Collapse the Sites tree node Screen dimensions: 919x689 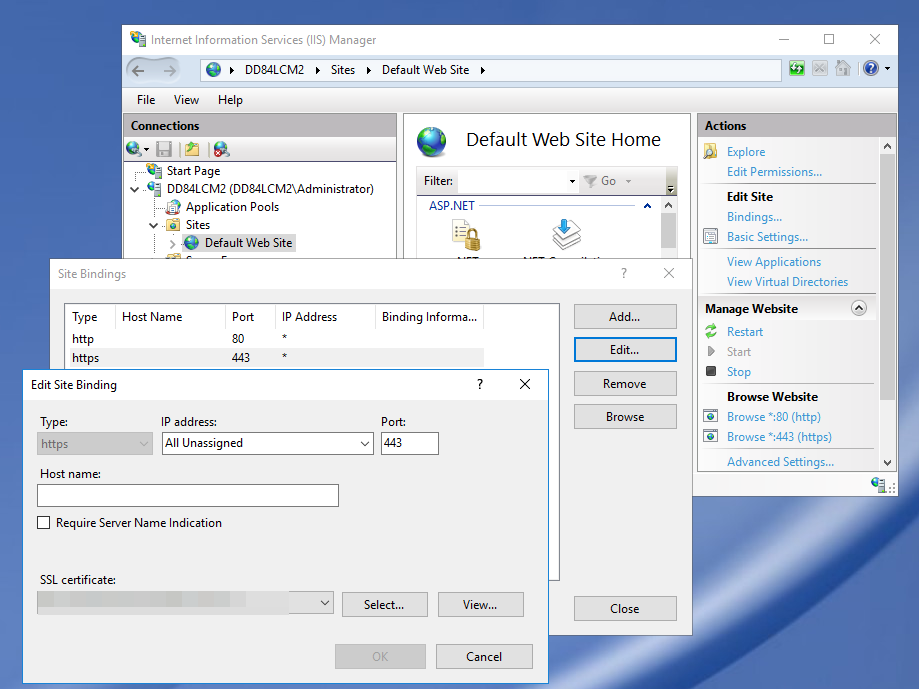(154, 225)
